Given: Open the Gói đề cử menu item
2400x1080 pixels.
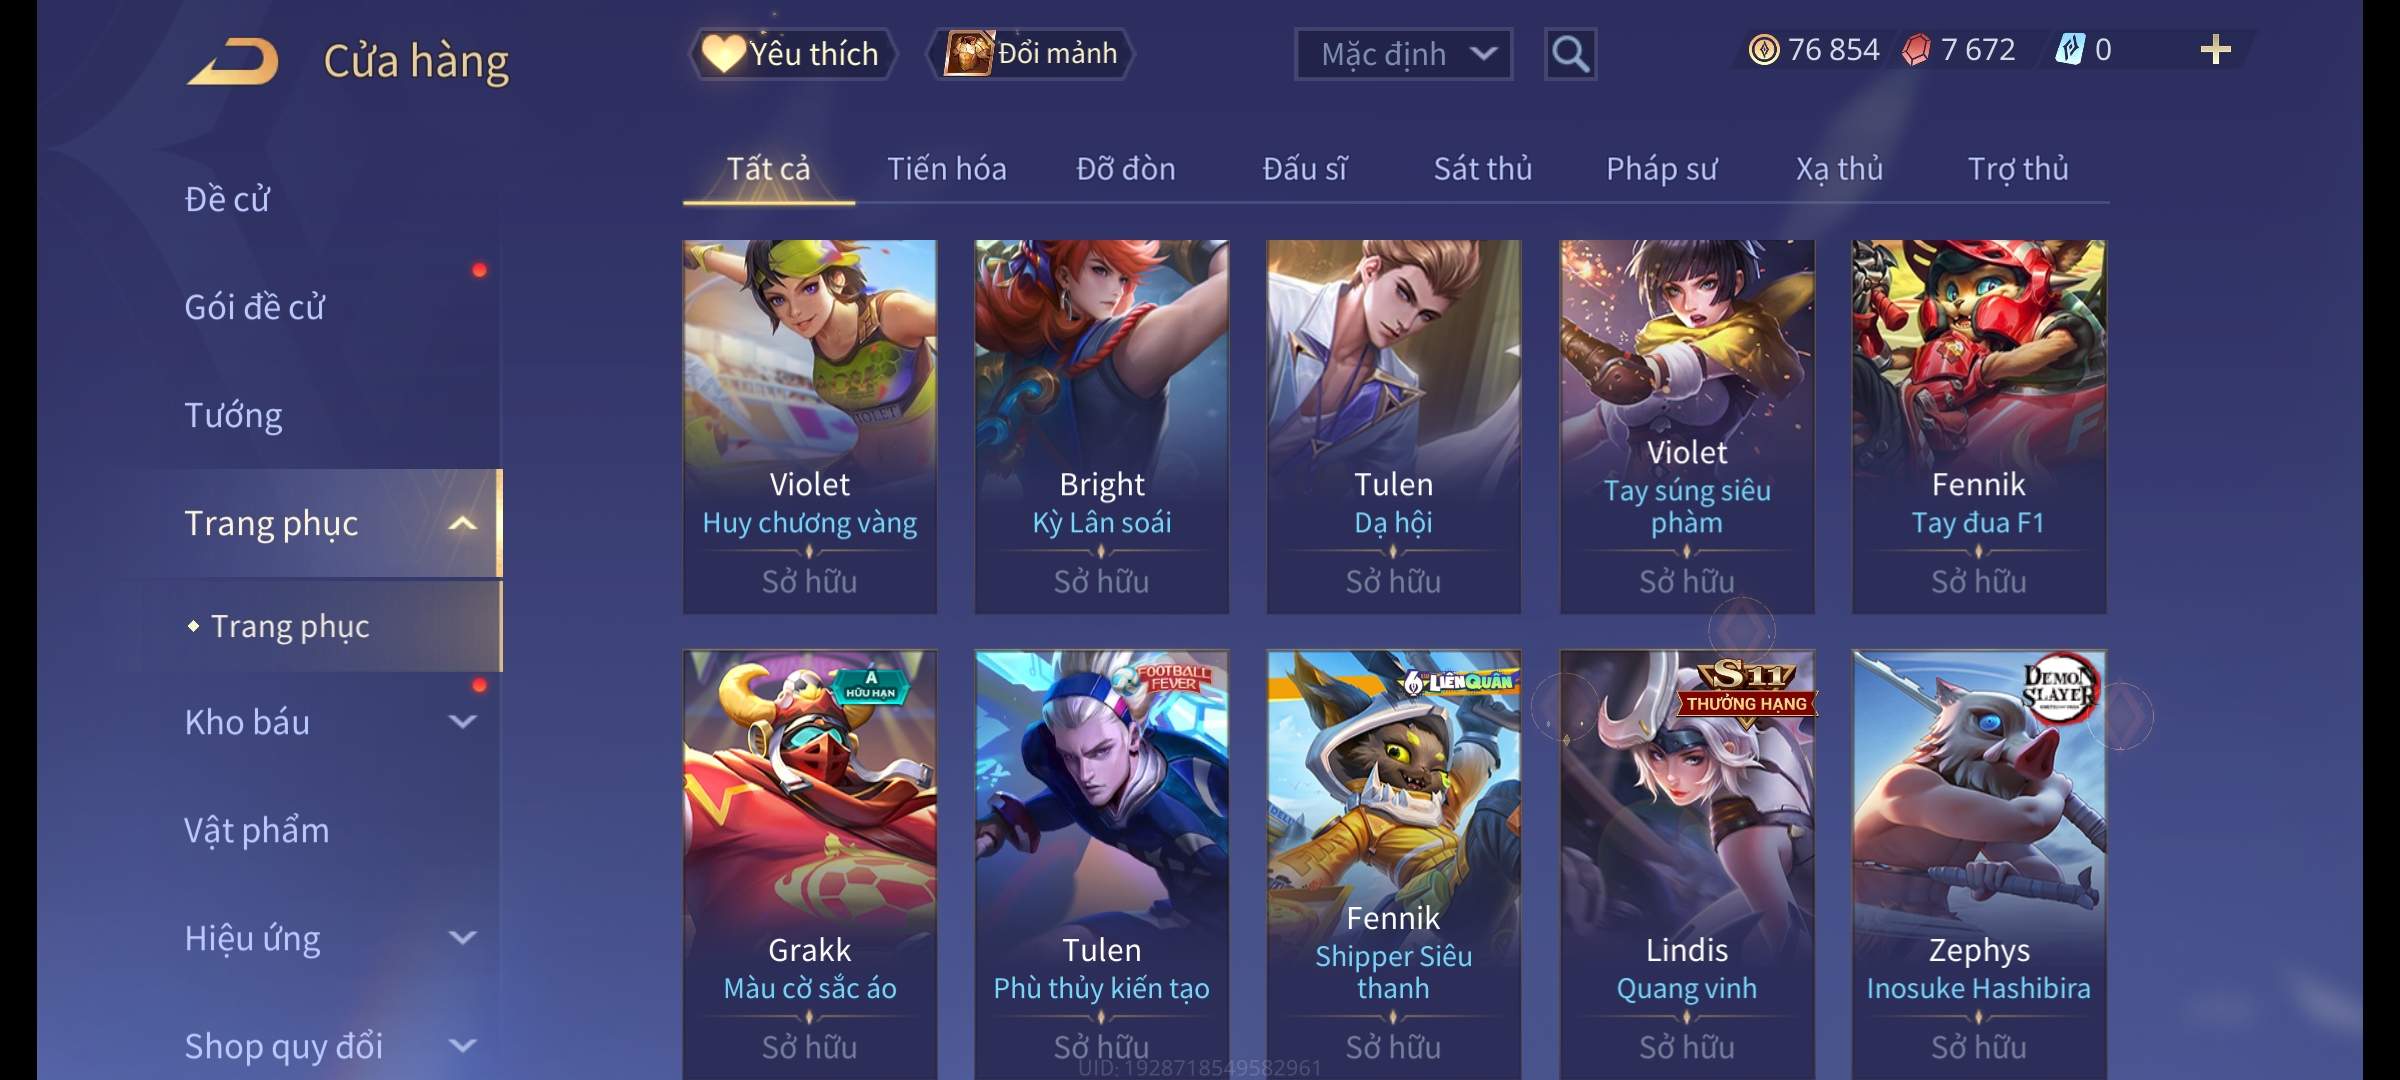Looking at the screenshot, I should (x=254, y=307).
